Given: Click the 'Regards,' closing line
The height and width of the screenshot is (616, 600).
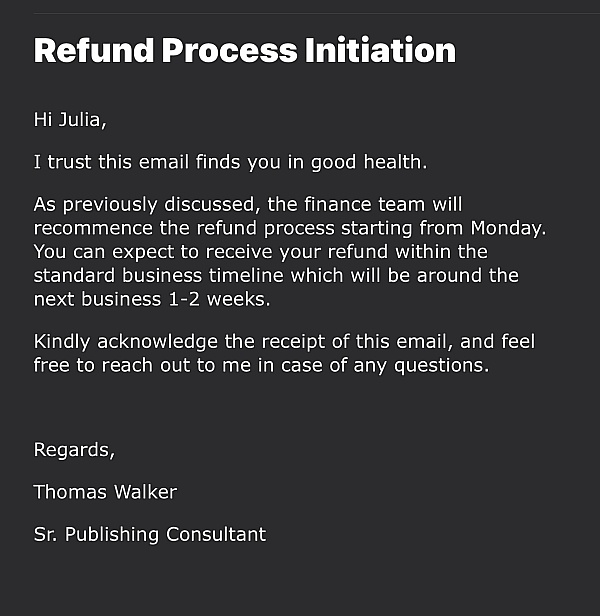Looking at the screenshot, I should tap(74, 450).
